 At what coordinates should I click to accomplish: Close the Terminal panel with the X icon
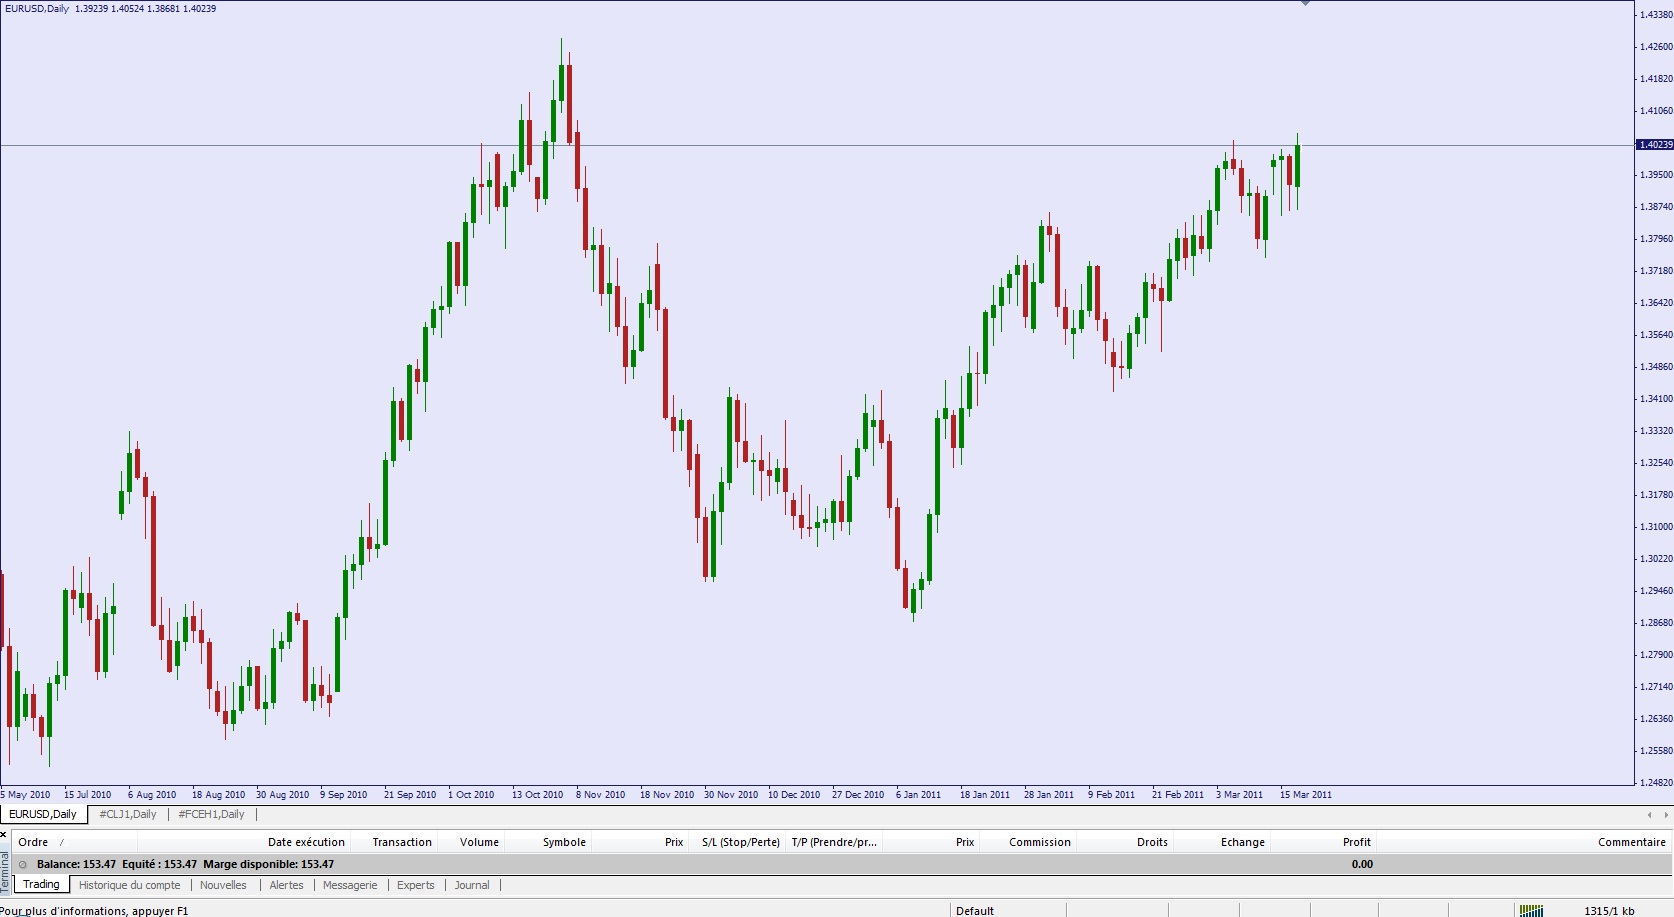[4, 834]
